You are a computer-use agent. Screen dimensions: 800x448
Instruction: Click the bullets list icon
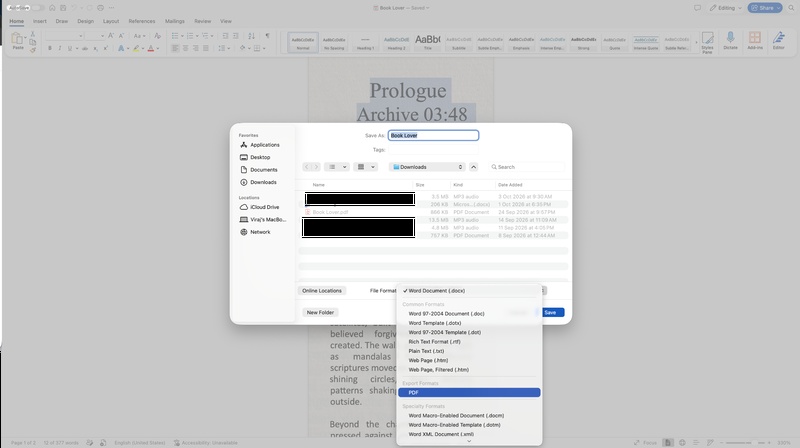[175, 36]
